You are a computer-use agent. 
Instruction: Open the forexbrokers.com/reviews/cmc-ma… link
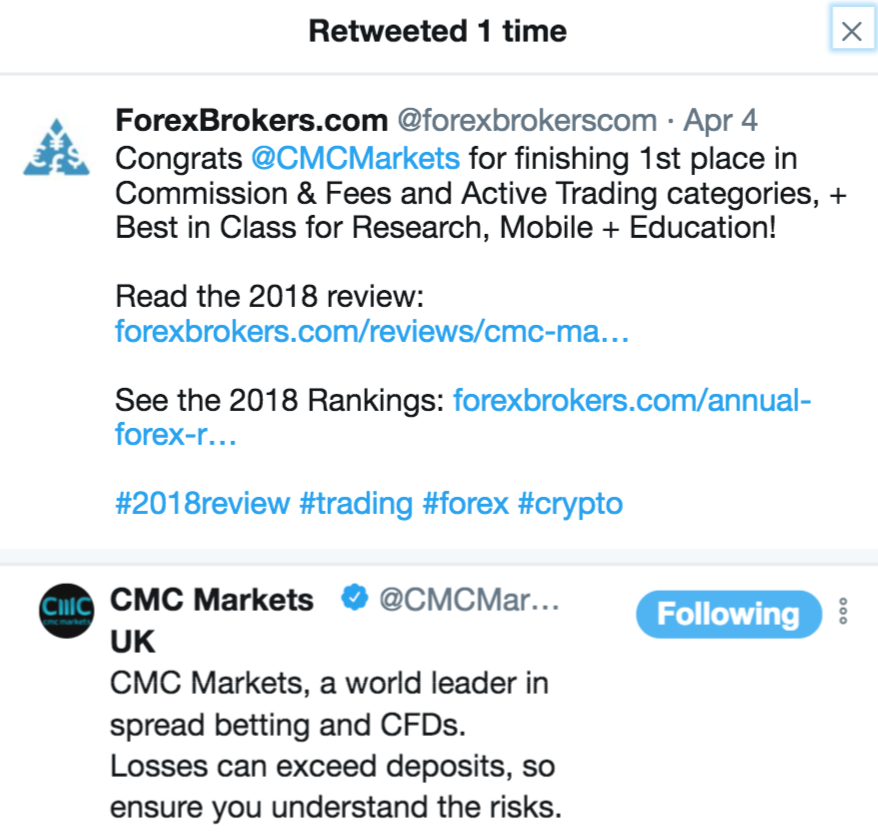point(372,331)
